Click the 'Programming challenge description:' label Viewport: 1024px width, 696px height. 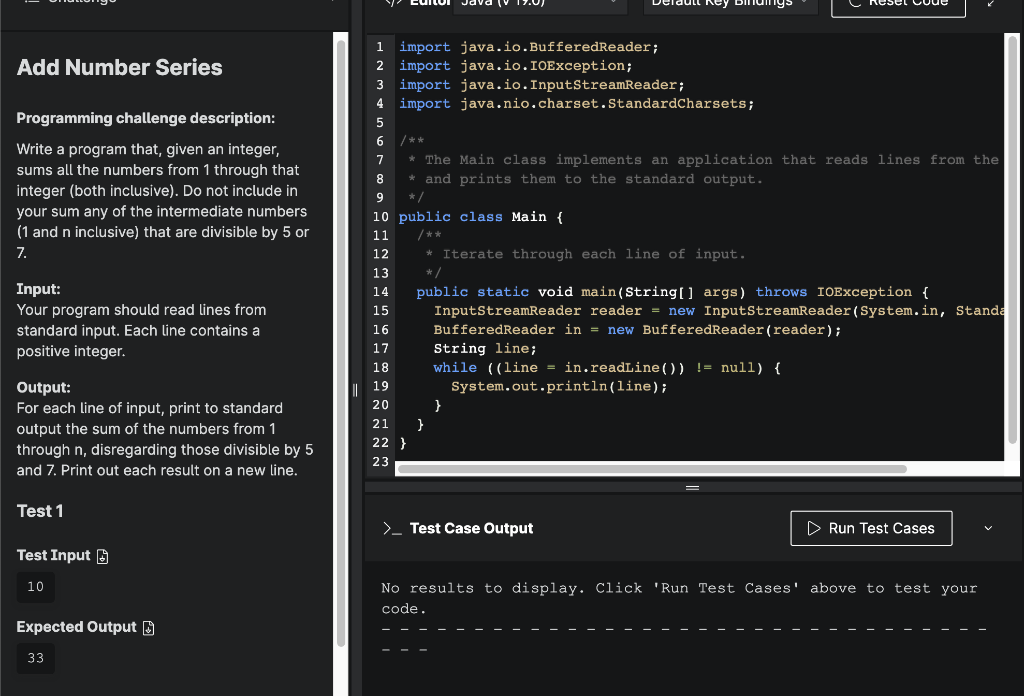coord(146,118)
